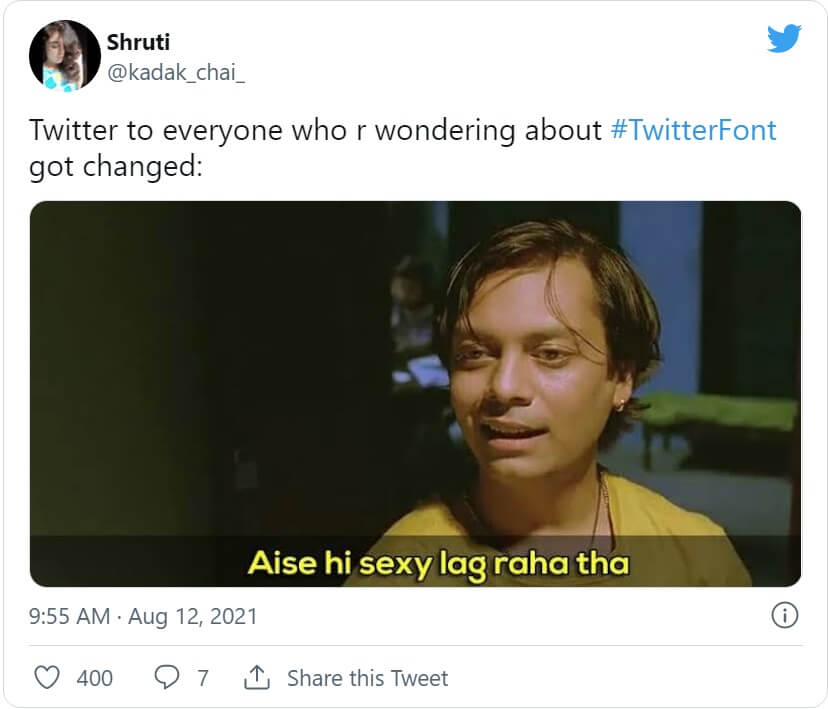Screen dimensions: 828x709
Task: Click the display name Shruti
Action: (138, 43)
